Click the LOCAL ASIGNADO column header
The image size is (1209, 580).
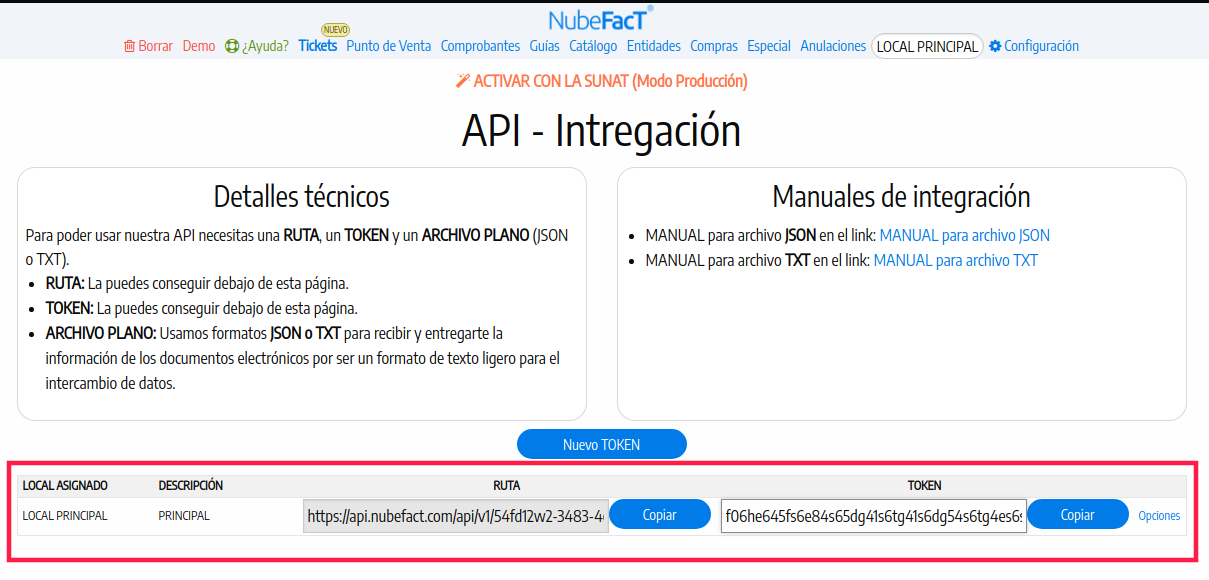tap(65, 486)
